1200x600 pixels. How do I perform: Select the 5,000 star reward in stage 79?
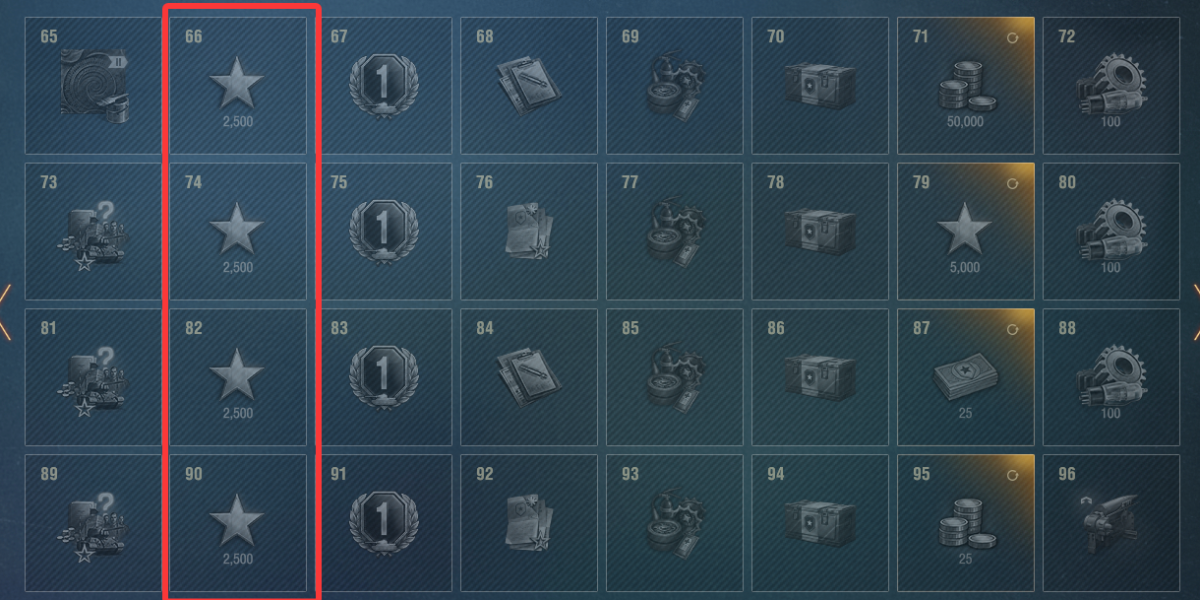(x=965, y=231)
